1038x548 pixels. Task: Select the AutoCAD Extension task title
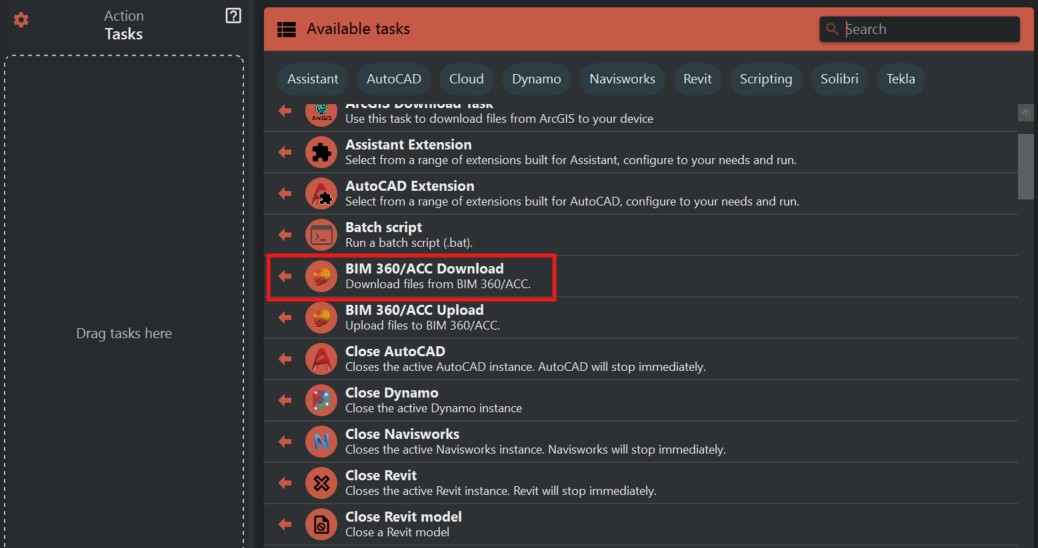click(x=410, y=186)
